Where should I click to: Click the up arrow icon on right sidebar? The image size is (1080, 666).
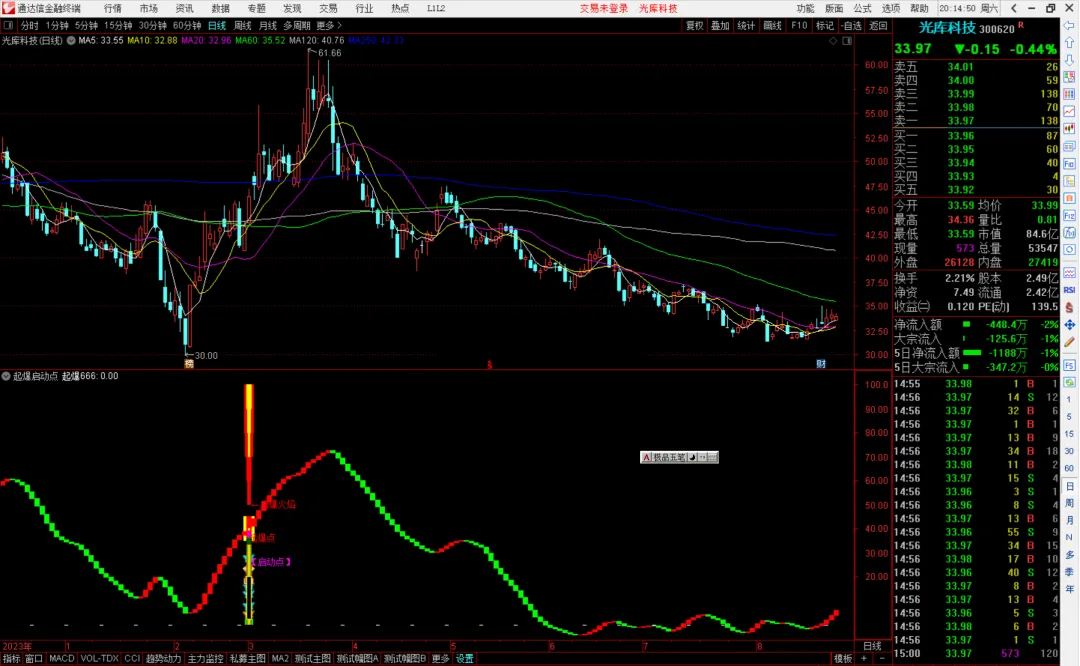point(1069,43)
